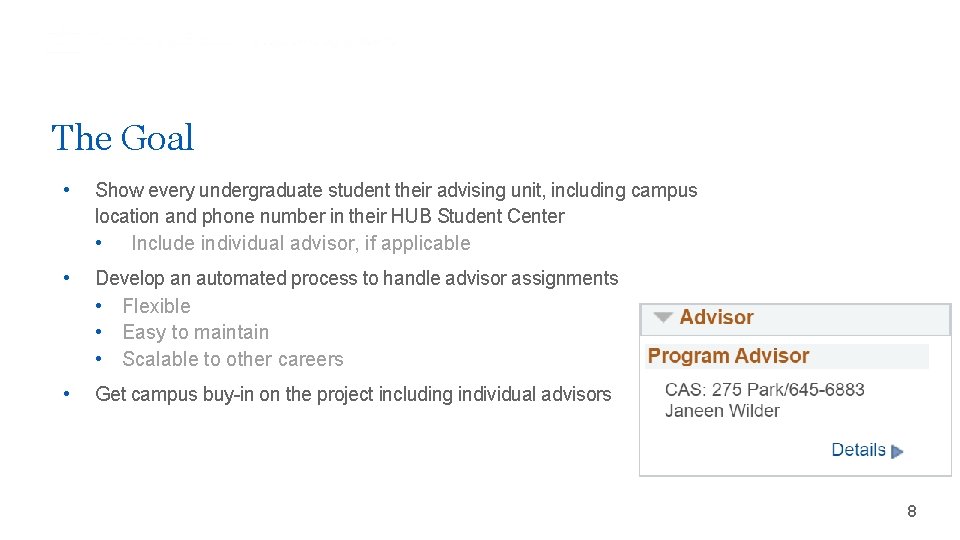Click the bullet dot before Develop

(x=67, y=278)
